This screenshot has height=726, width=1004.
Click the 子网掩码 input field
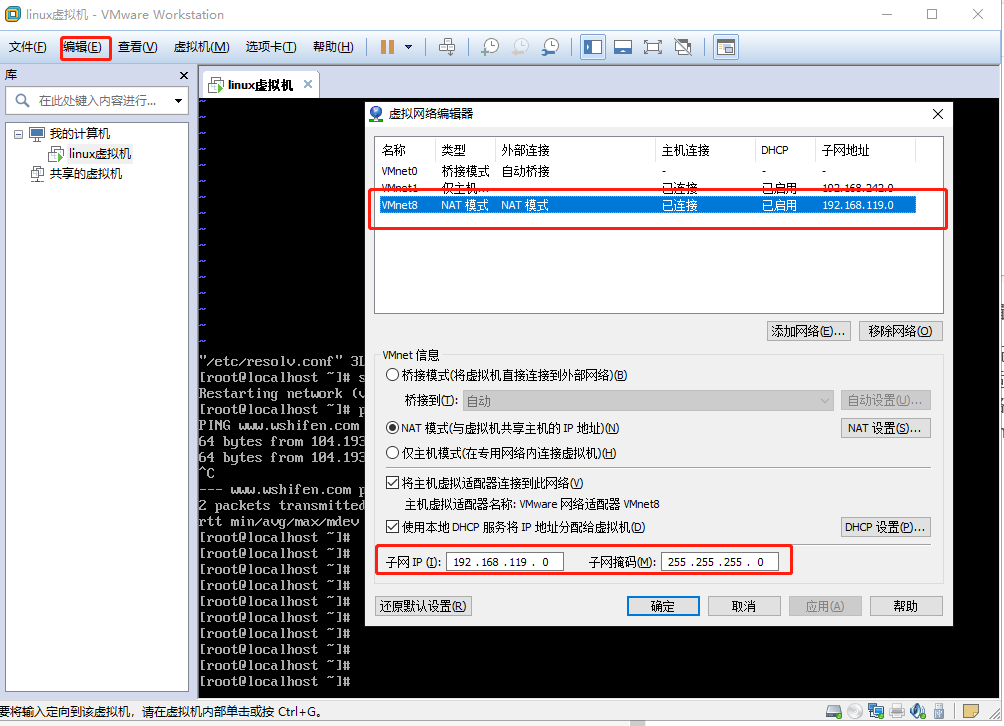[x=720, y=561]
